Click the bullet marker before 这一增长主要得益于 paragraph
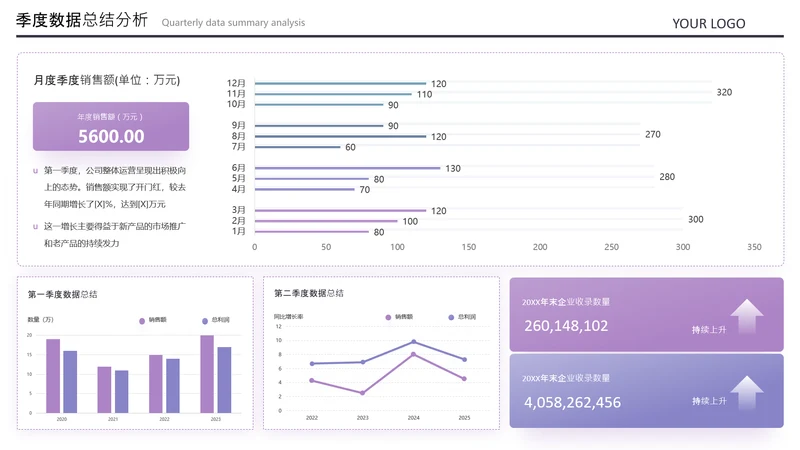800x450 pixels. 35,227
